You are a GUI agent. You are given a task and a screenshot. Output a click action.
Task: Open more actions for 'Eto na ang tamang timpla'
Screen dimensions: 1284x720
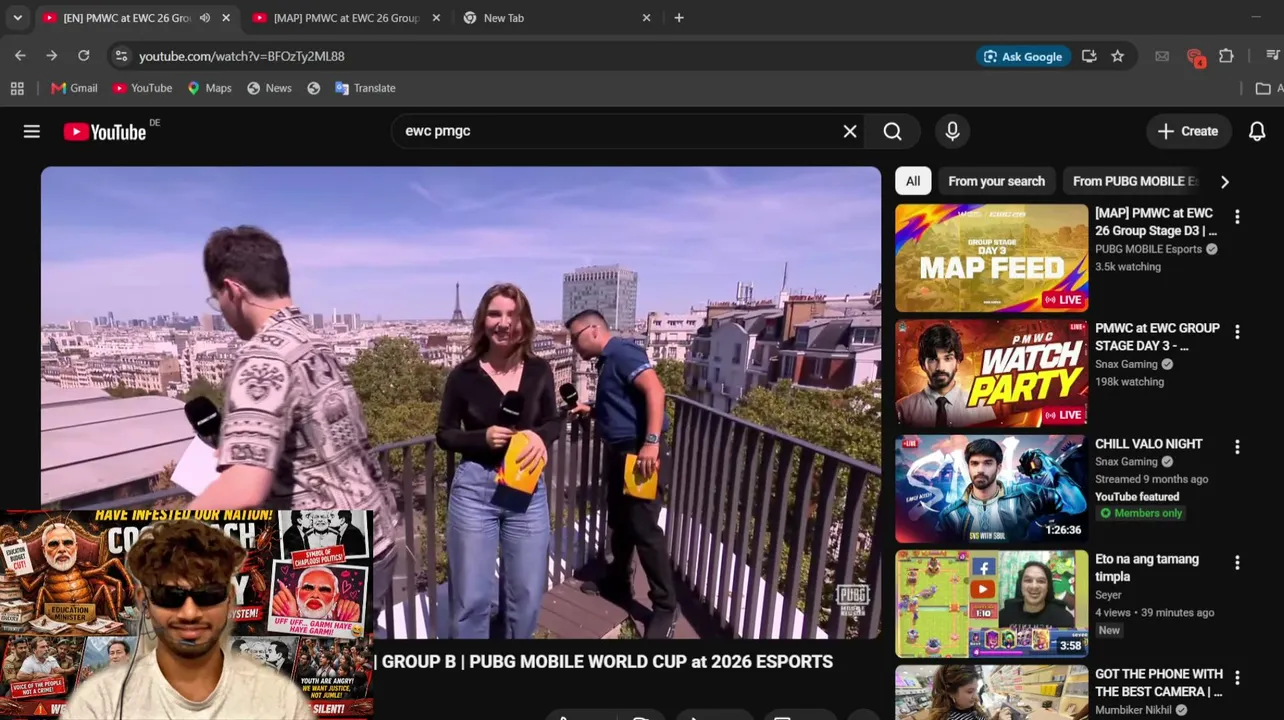point(1237,563)
